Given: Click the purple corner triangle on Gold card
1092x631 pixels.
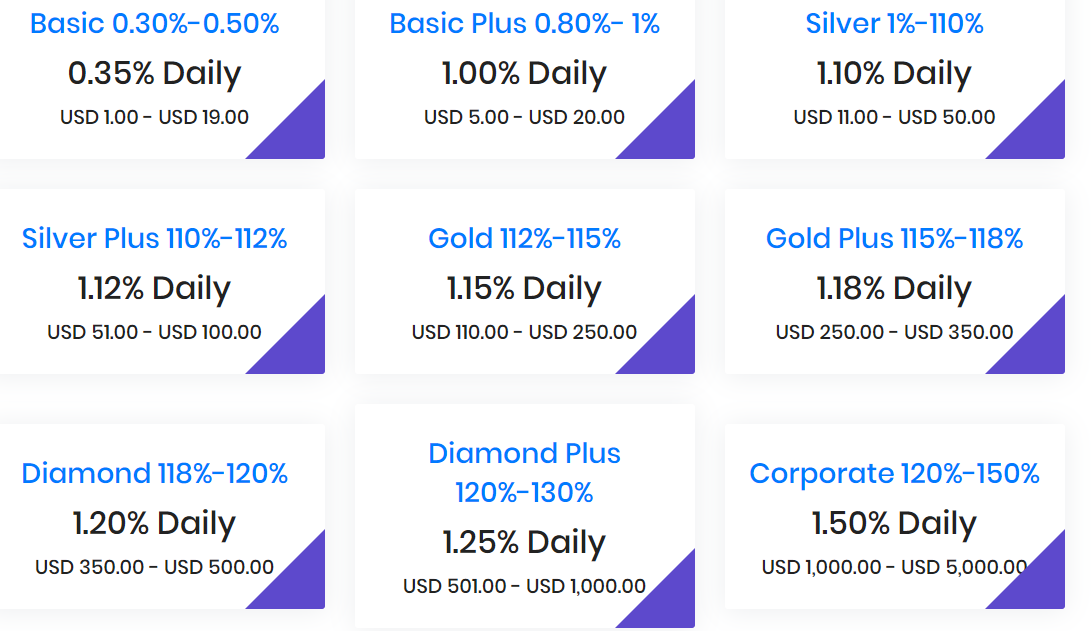Looking at the screenshot, I should [x=668, y=347].
